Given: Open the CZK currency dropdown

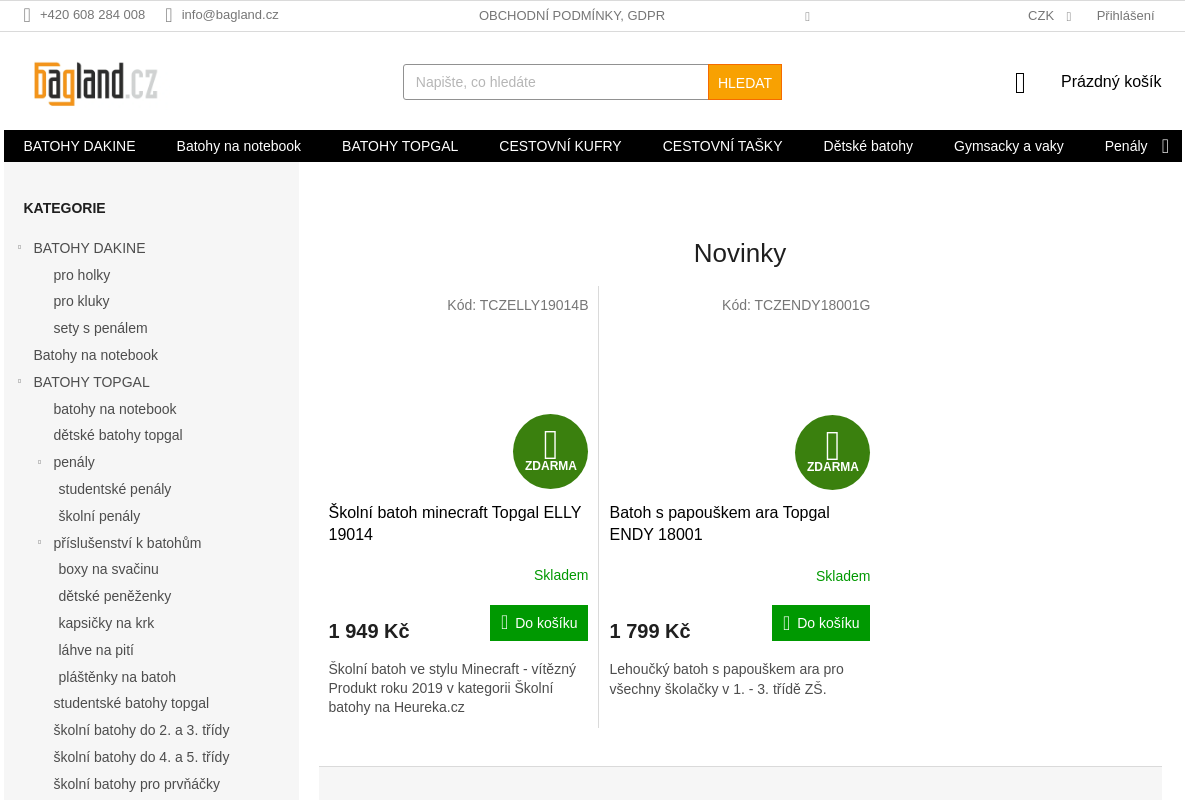Looking at the screenshot, I should (x=1049, y=16).
